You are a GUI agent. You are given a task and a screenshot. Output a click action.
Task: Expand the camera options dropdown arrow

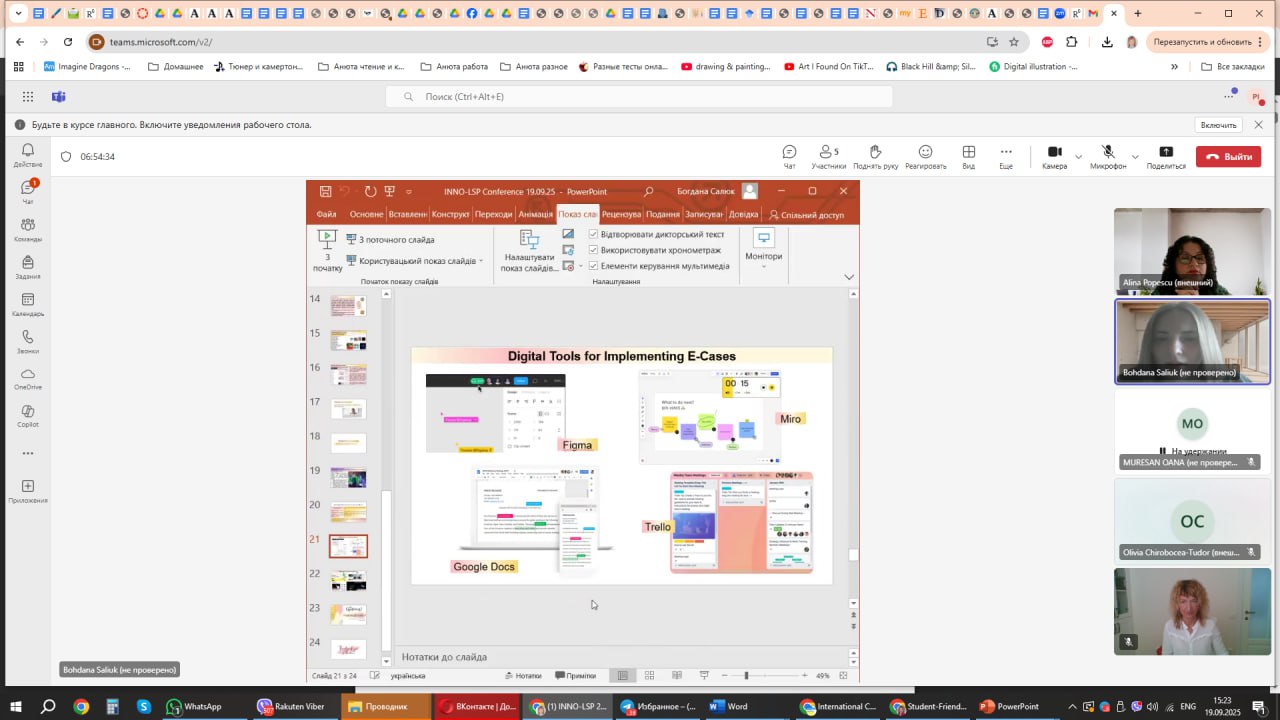click(1078, 157)
